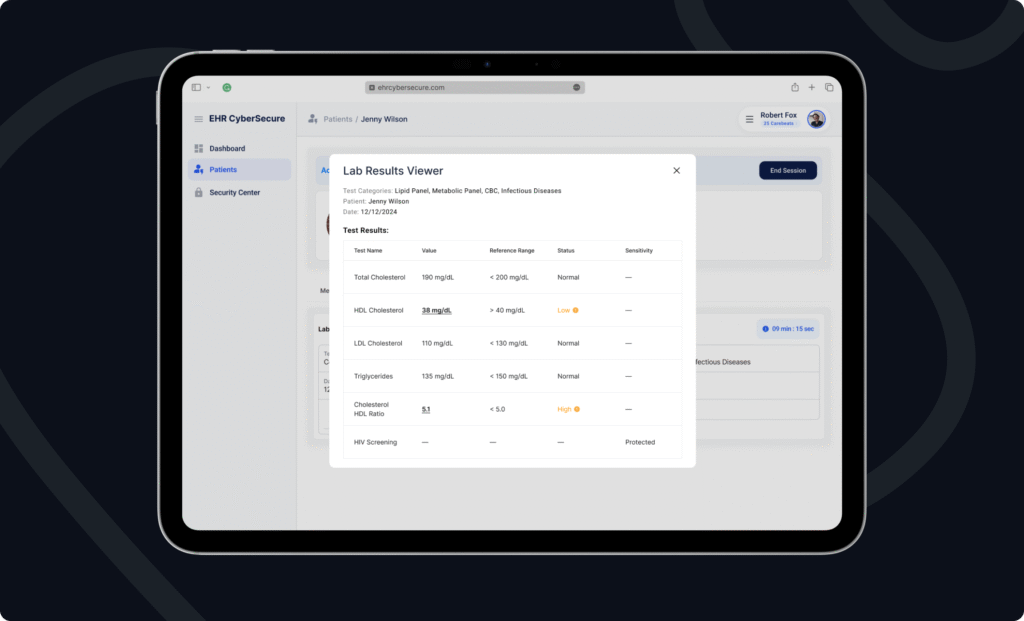Toggle the menu next to Robert Fox
The width and height of the screenshot is (1024, 621).
[748, 118]
